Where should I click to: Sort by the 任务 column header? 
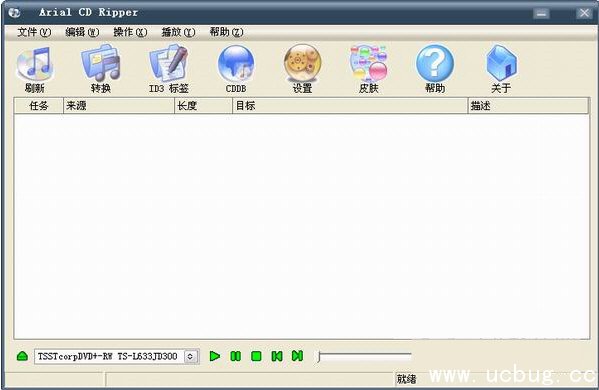point(39,106)
